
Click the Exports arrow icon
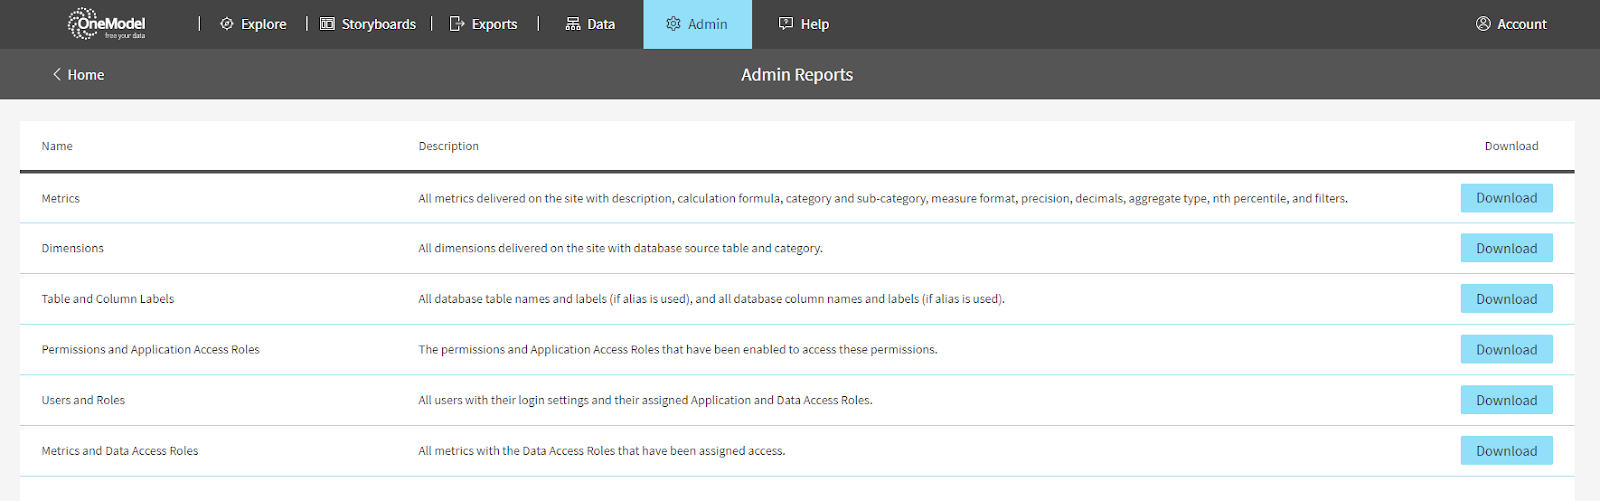[457, 24]
